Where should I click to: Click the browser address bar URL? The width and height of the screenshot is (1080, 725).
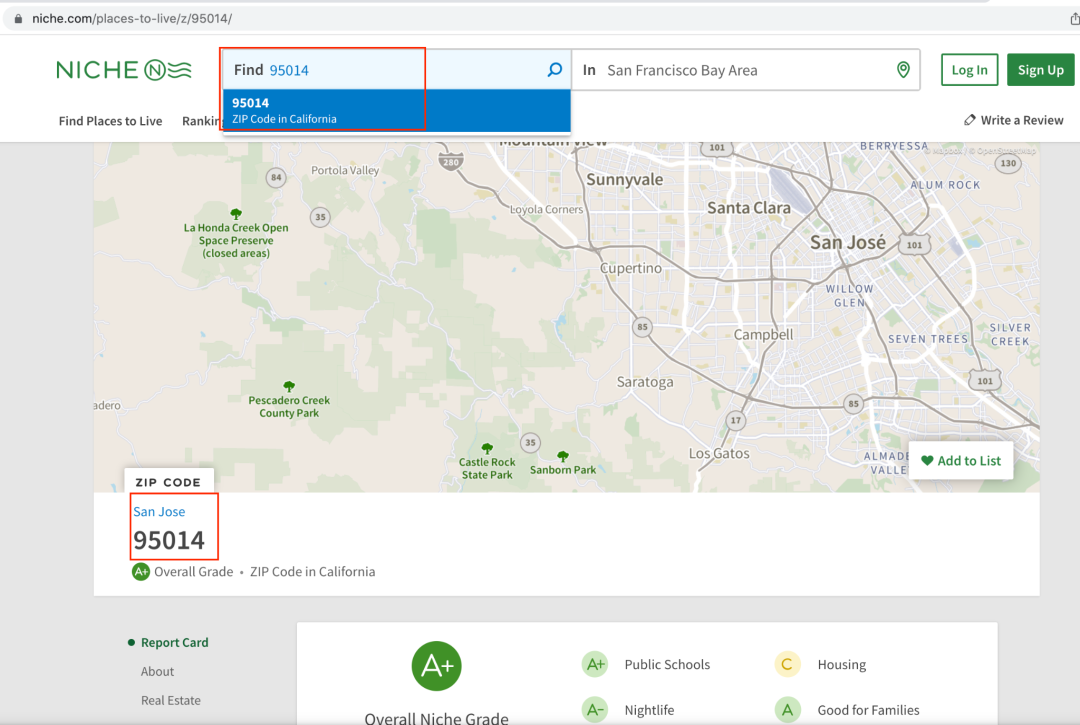tap(132, 19)
